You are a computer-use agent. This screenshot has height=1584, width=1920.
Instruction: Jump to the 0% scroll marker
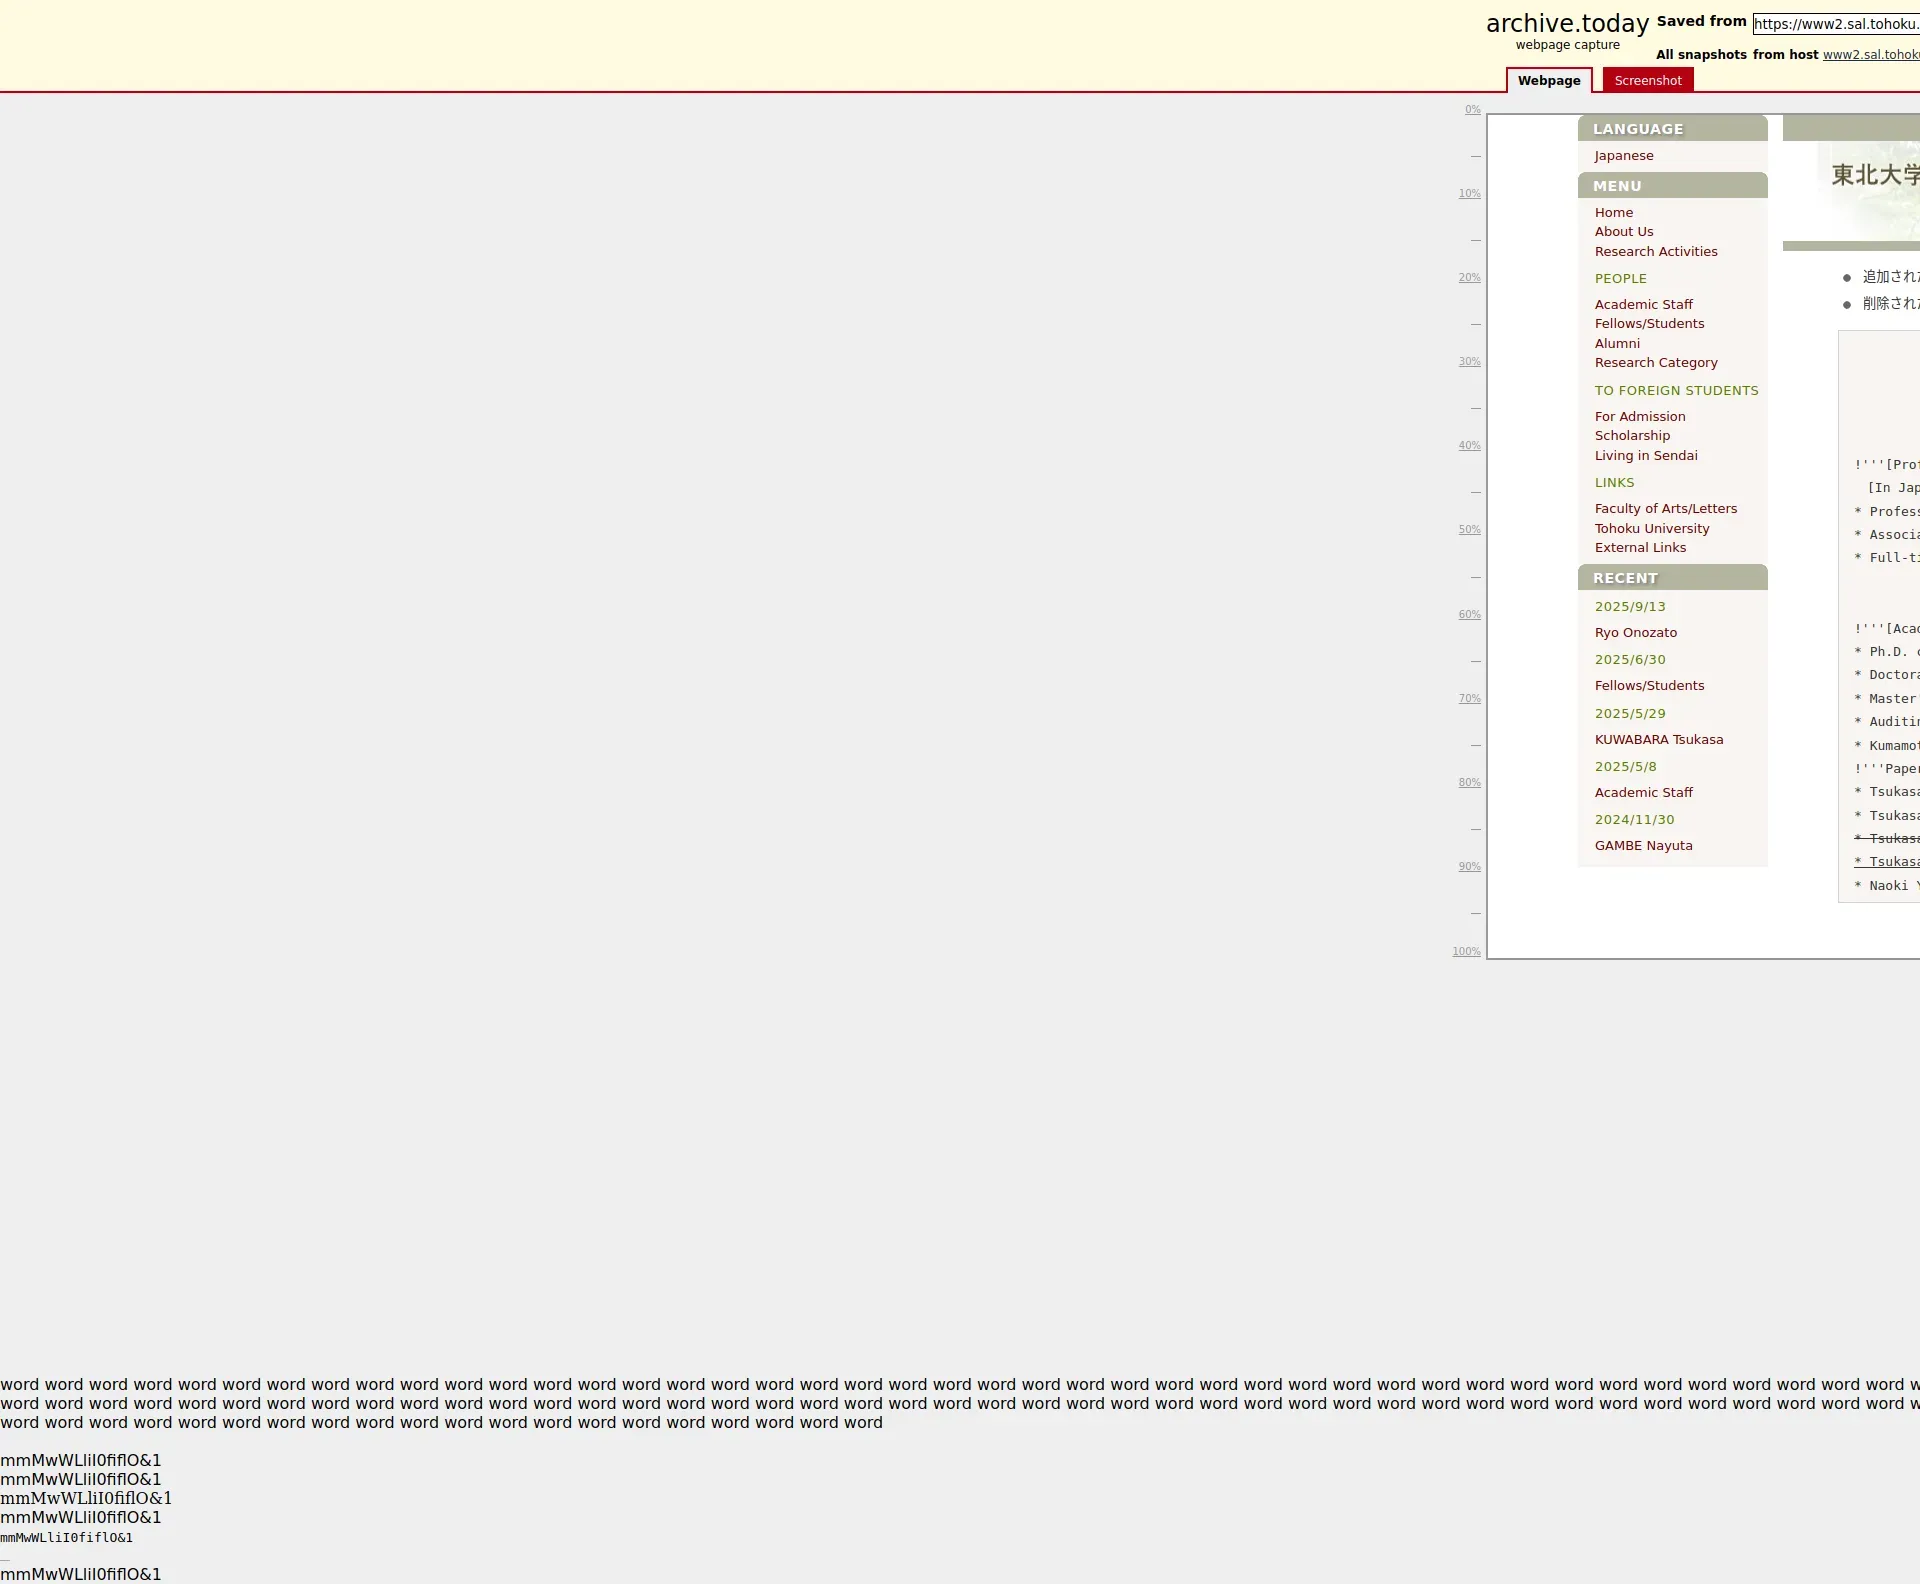pyautogui.click(x=1472, y=110)
